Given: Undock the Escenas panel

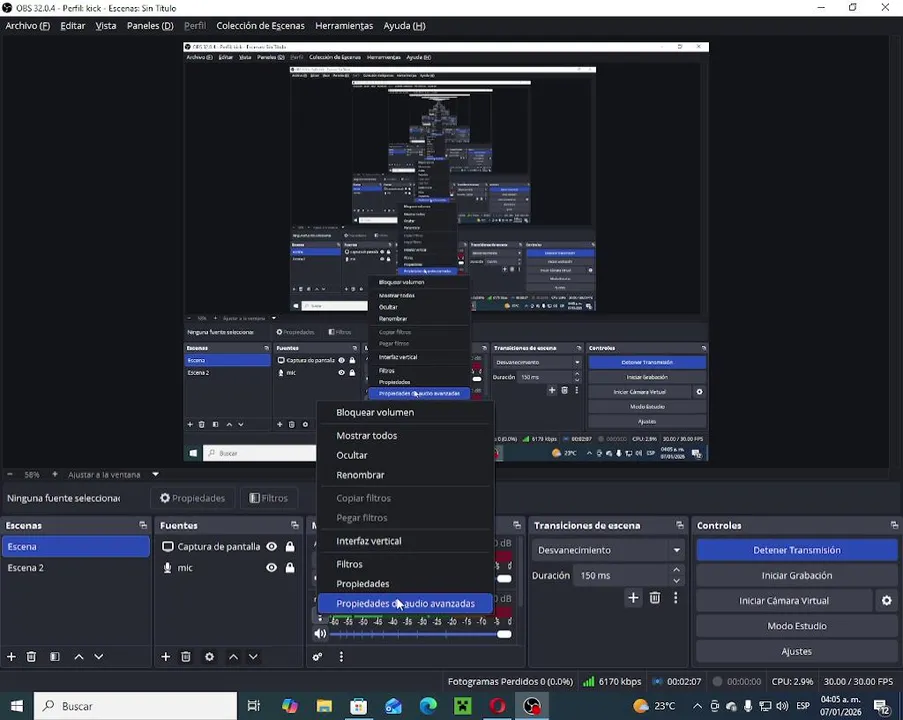Looking at the screenshot, I should pos(143,525).
